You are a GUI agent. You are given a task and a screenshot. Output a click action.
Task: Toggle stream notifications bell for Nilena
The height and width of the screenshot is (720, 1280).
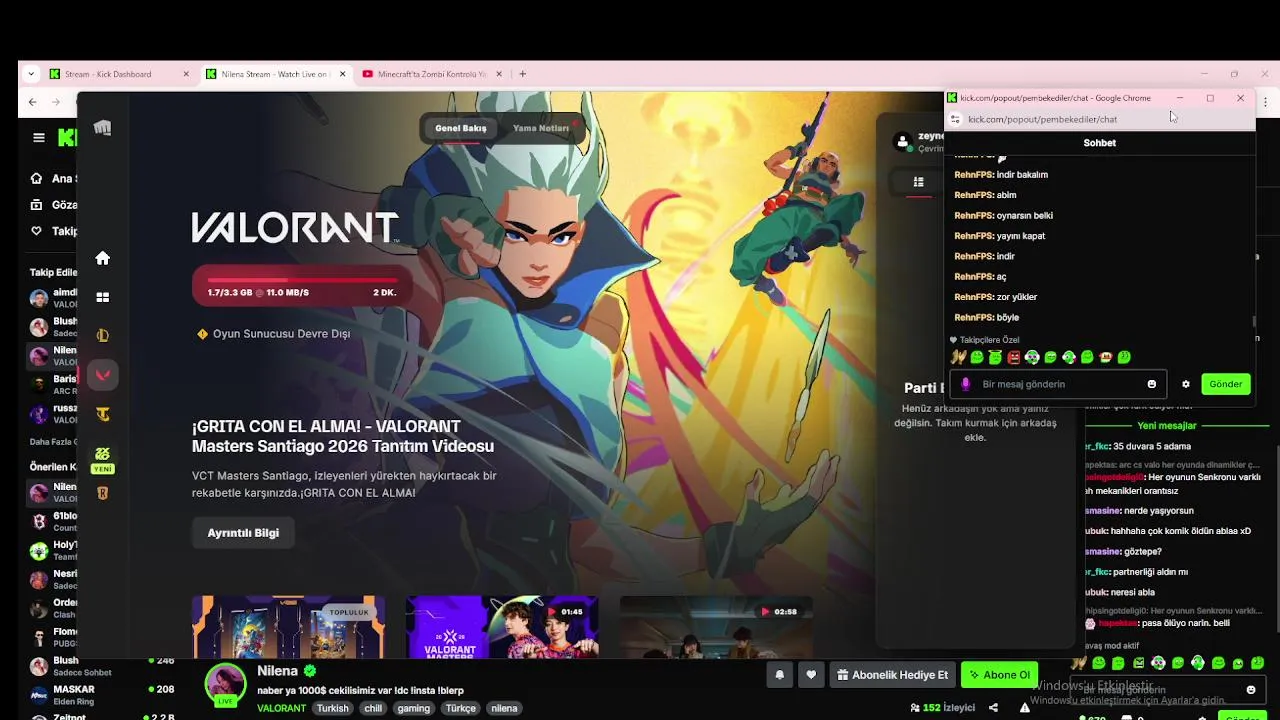point(780,675)
